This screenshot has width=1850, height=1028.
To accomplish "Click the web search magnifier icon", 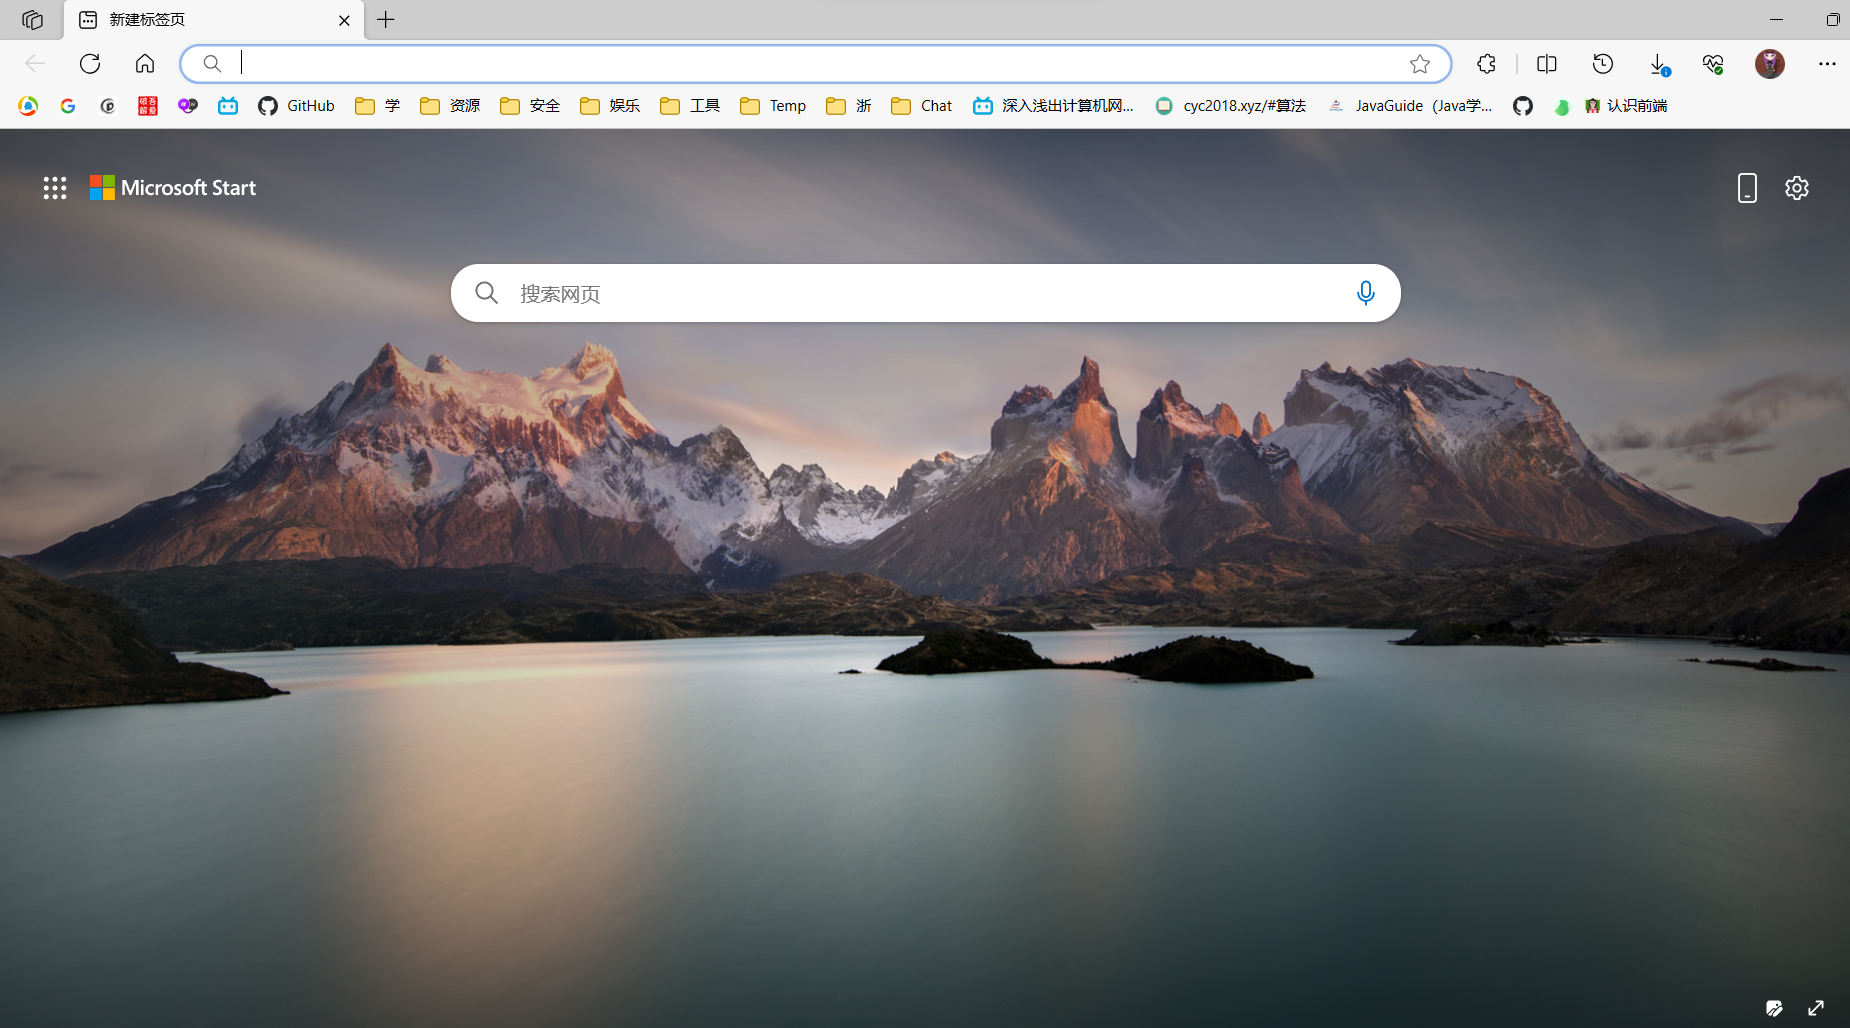I will [487, 293].
